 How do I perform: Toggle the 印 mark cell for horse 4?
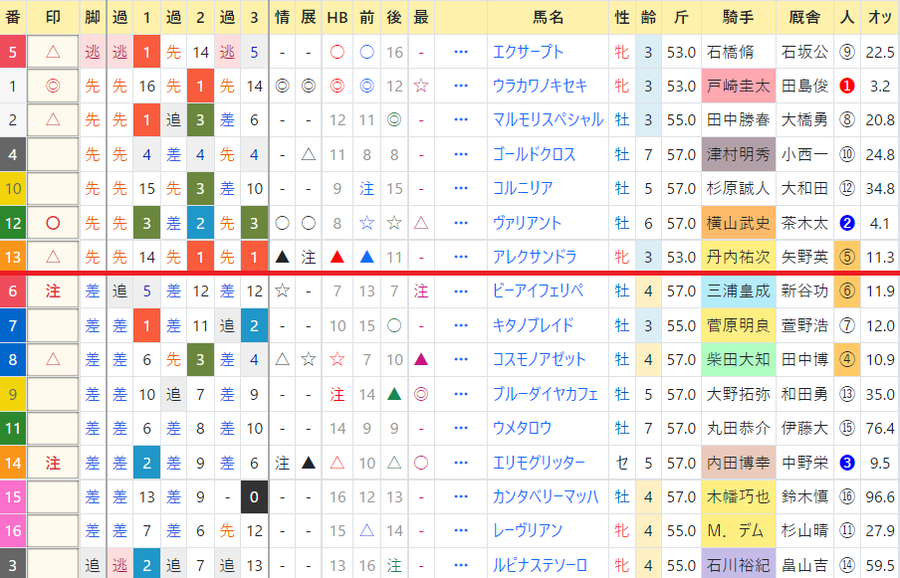coord(53,154)
